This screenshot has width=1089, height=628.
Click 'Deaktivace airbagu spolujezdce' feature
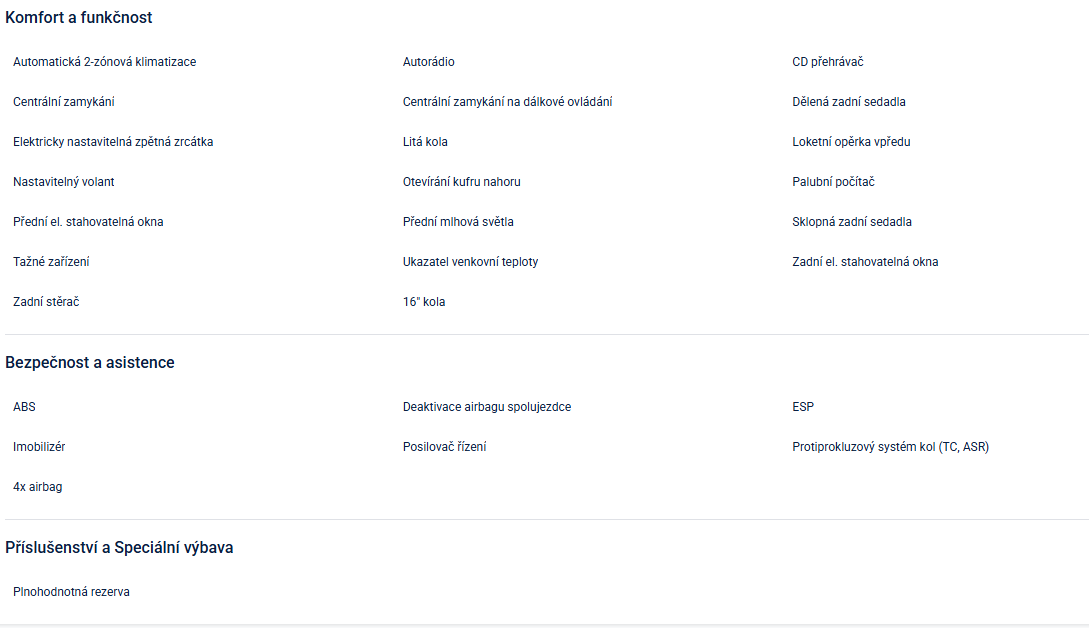coord(486,407)
